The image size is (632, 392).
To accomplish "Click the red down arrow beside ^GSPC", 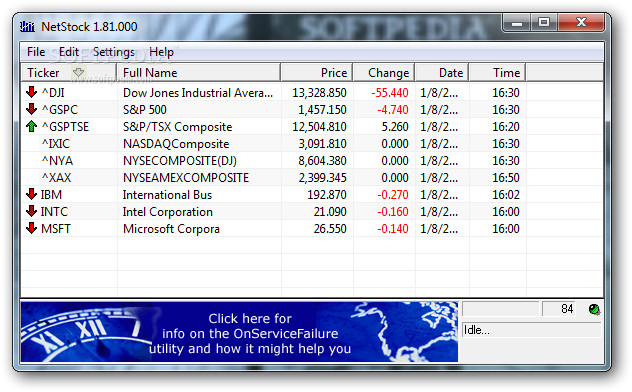I will 31,109.
